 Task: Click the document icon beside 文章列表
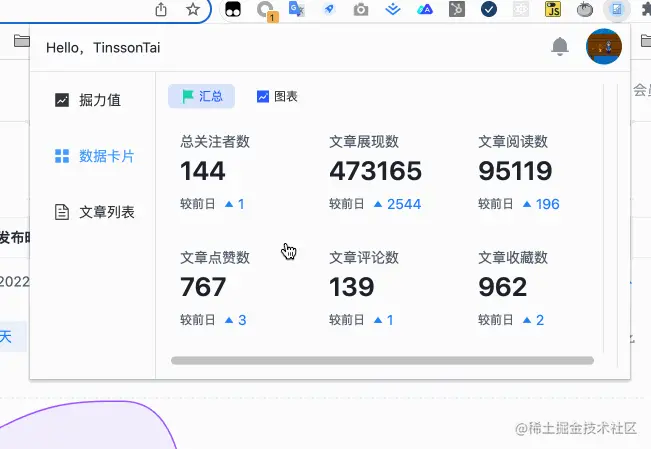pyautogui.click(x=62, y=212)
